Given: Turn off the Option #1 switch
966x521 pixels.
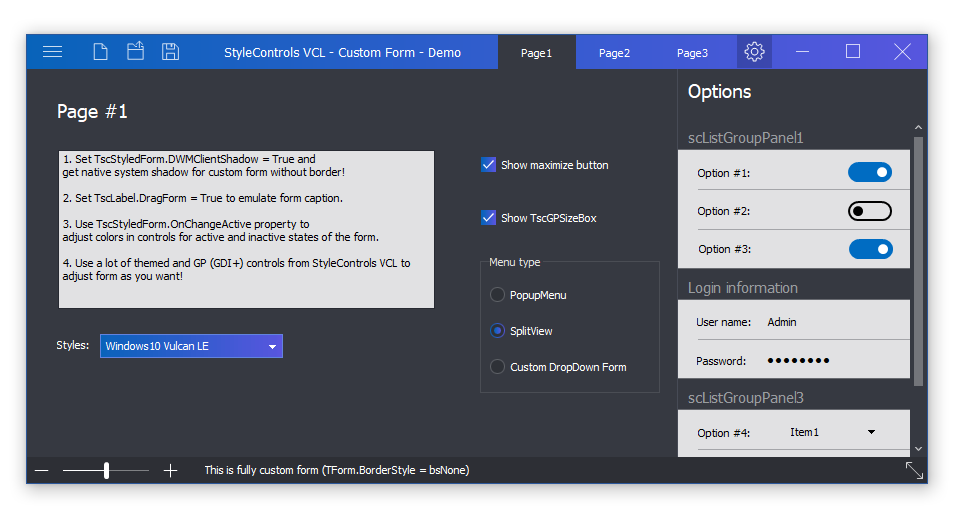Looking at the screenshot, I should [x=870, y=172].
